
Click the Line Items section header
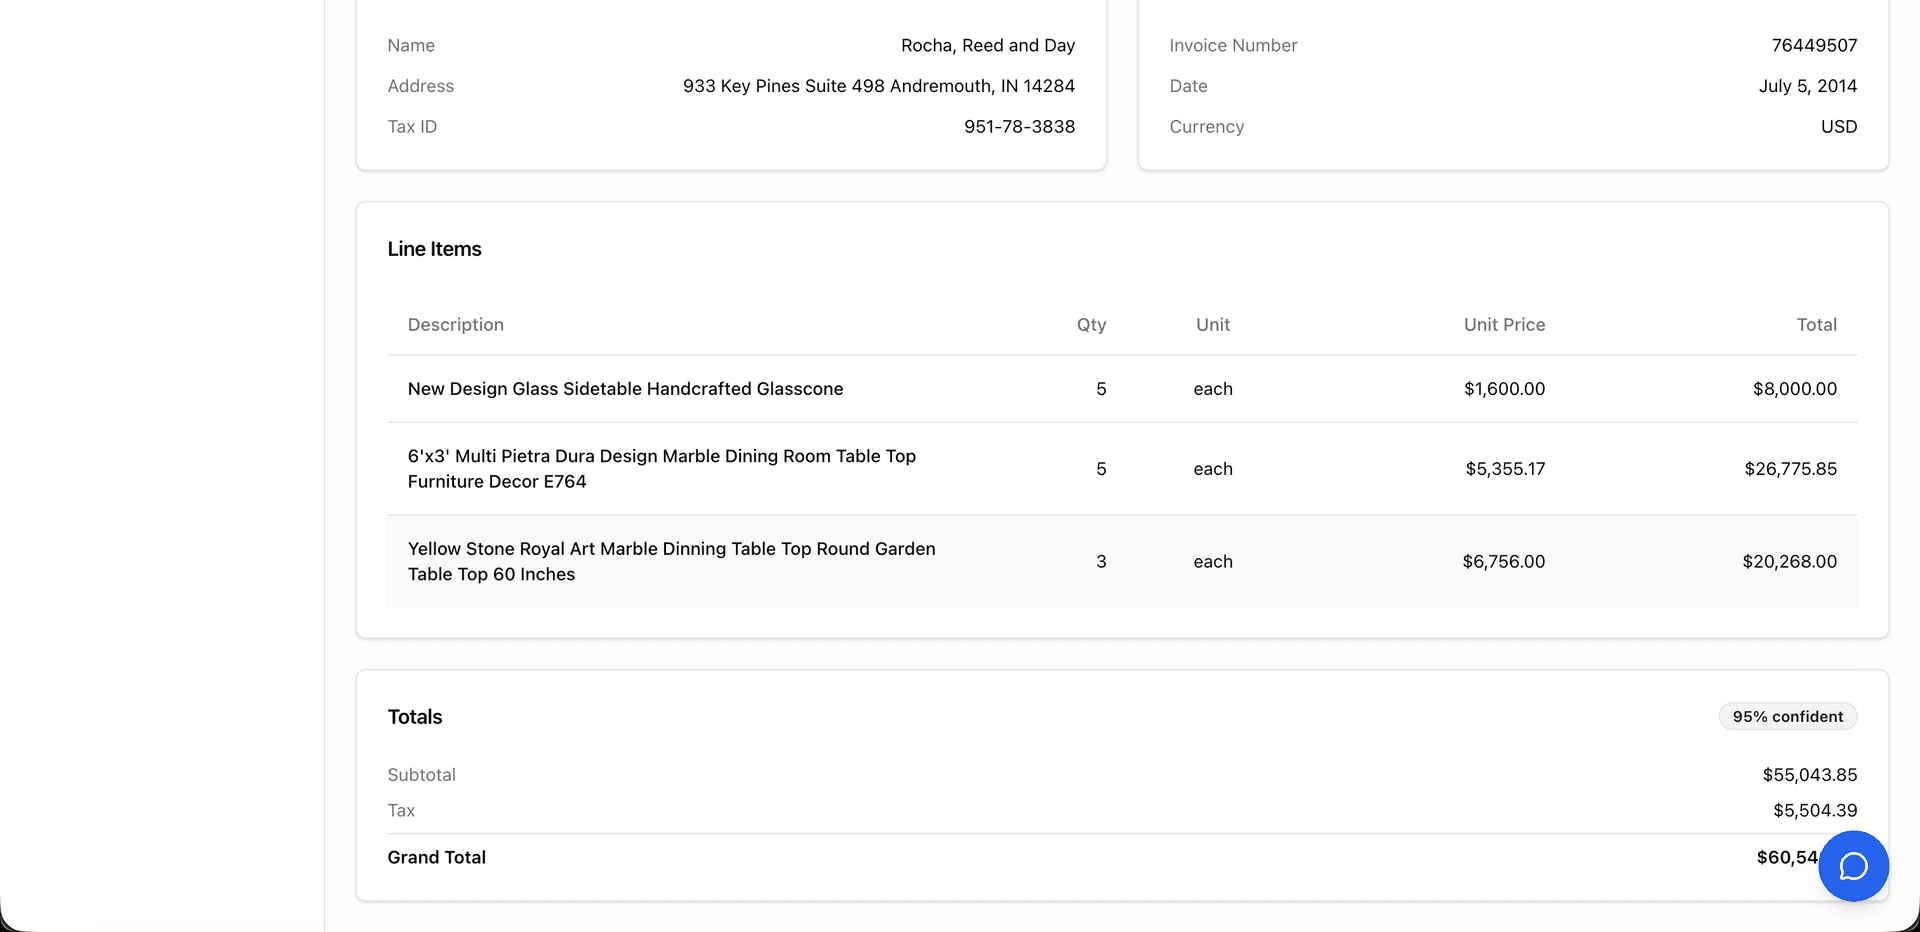[x=435, y=248]
